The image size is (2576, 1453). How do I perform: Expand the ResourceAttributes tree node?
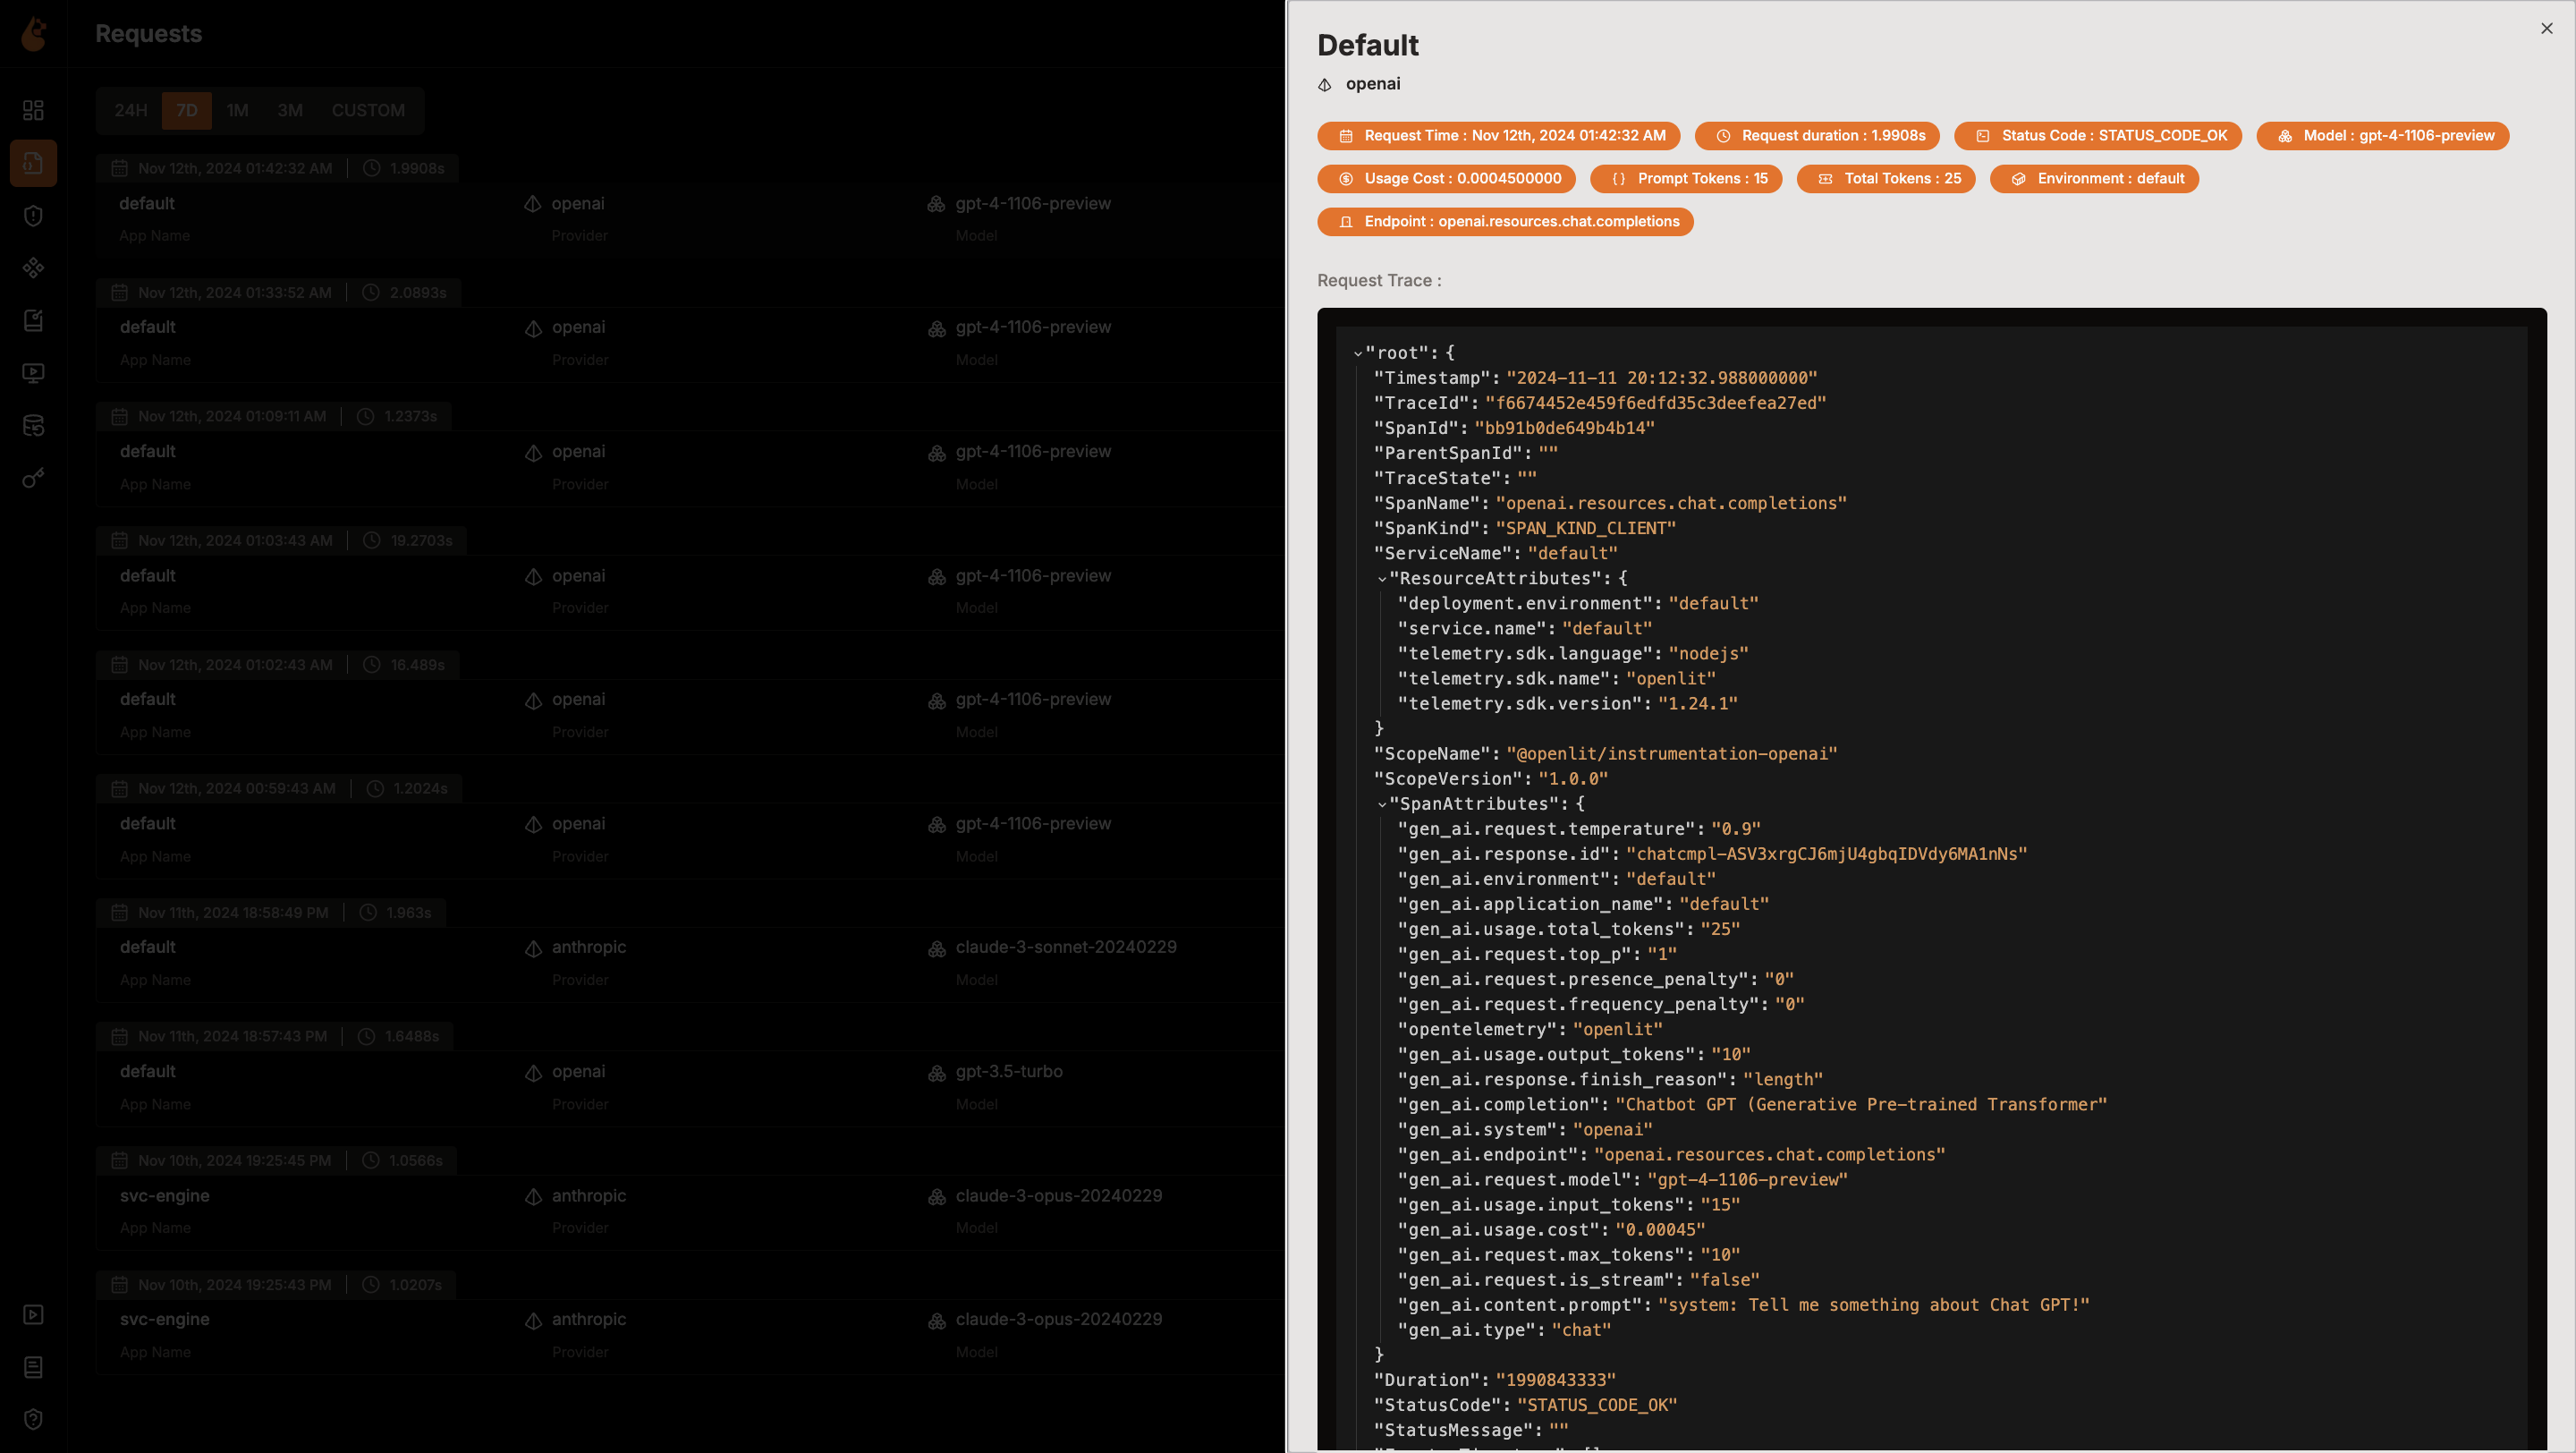coord(1382,579)
